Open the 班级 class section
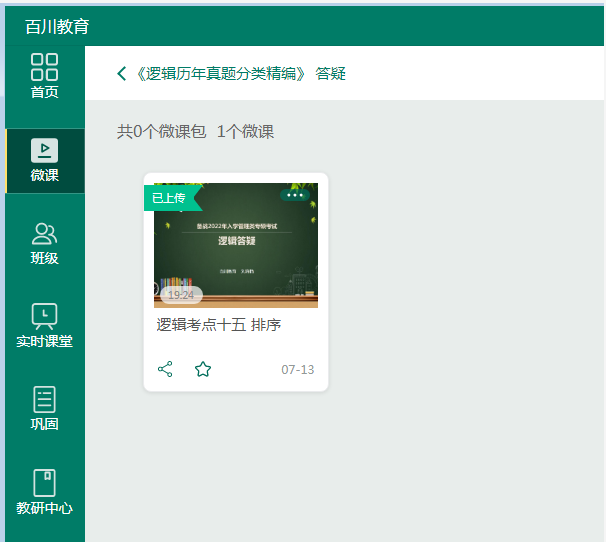 click(x=44, y=244)
